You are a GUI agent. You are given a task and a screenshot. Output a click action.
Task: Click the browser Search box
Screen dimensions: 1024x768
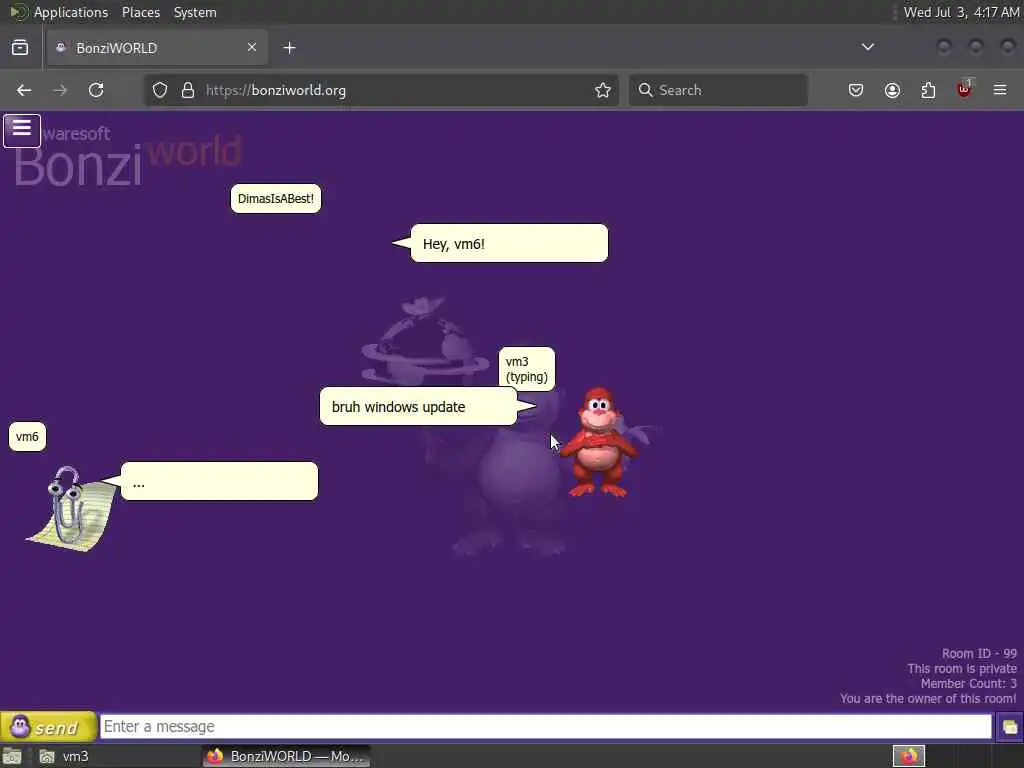coord(718,90)
